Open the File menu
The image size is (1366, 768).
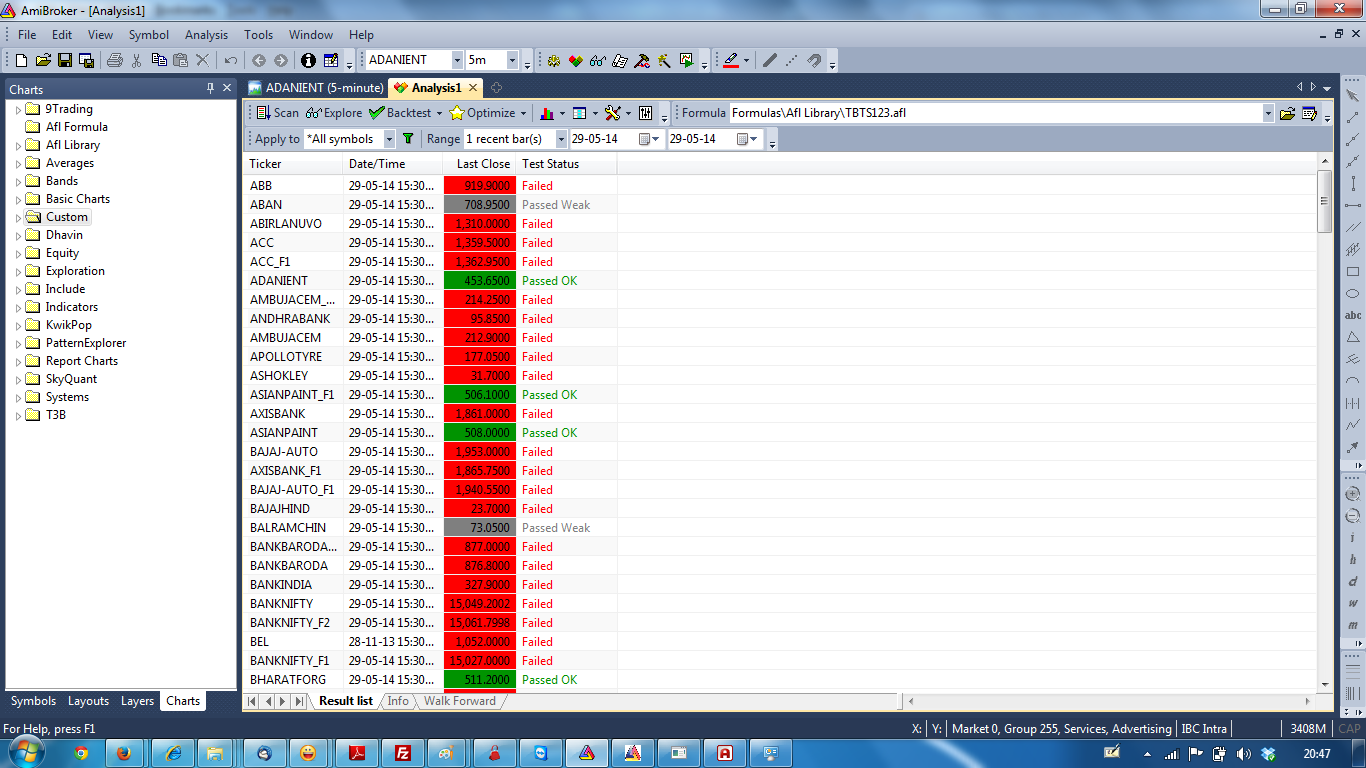point(27,35)
